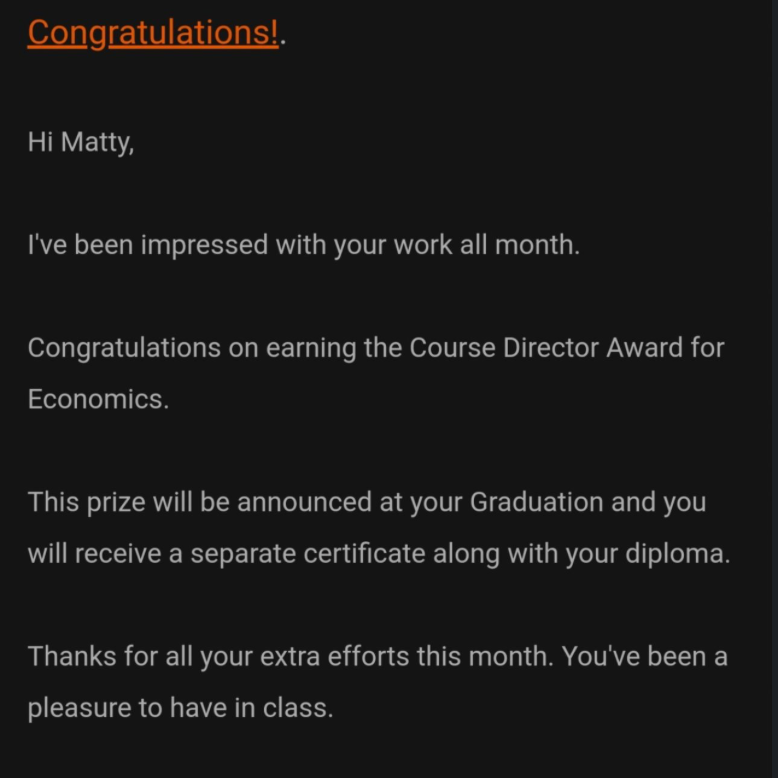Click the words "extra efforts"
The height and width of the screenshot is (778, 778).
tap(335, 656)
